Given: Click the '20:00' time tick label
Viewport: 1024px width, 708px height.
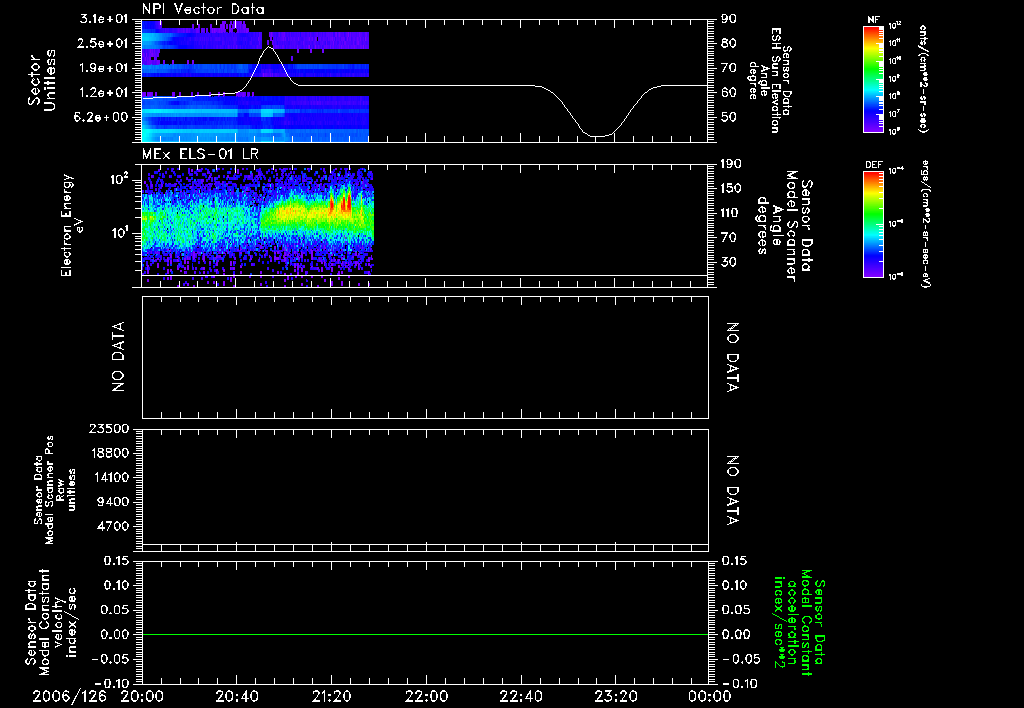Looking at the screenshot, I should click(x=142, y=696).
